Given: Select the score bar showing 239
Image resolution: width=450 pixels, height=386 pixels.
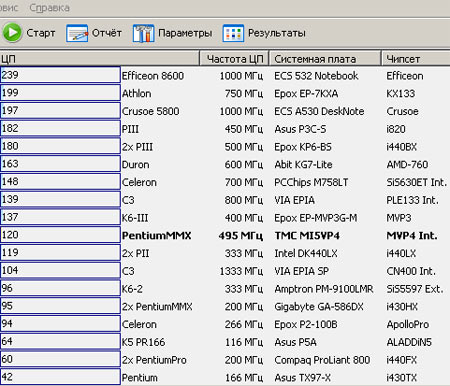Looking at the screenshot, I should 60,75.
